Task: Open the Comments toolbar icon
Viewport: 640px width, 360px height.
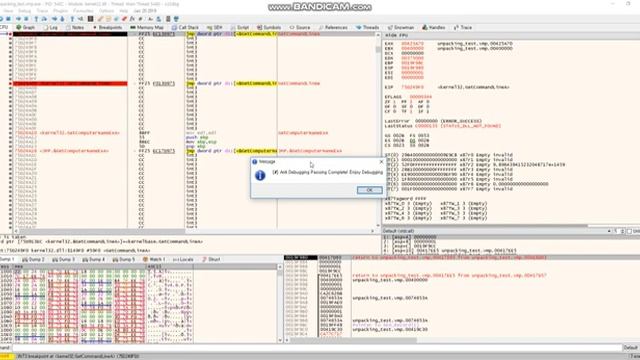Action: coord(109,19)
